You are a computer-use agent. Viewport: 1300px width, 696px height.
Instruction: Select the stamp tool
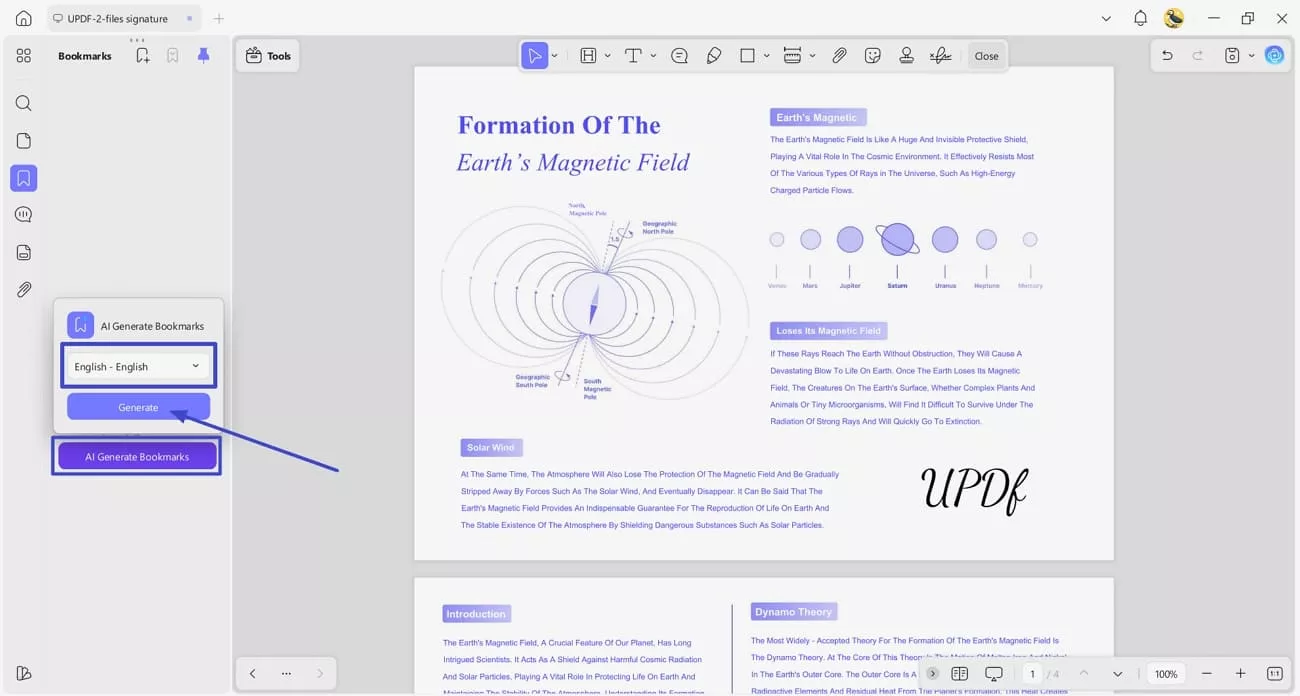click(906, 55)
